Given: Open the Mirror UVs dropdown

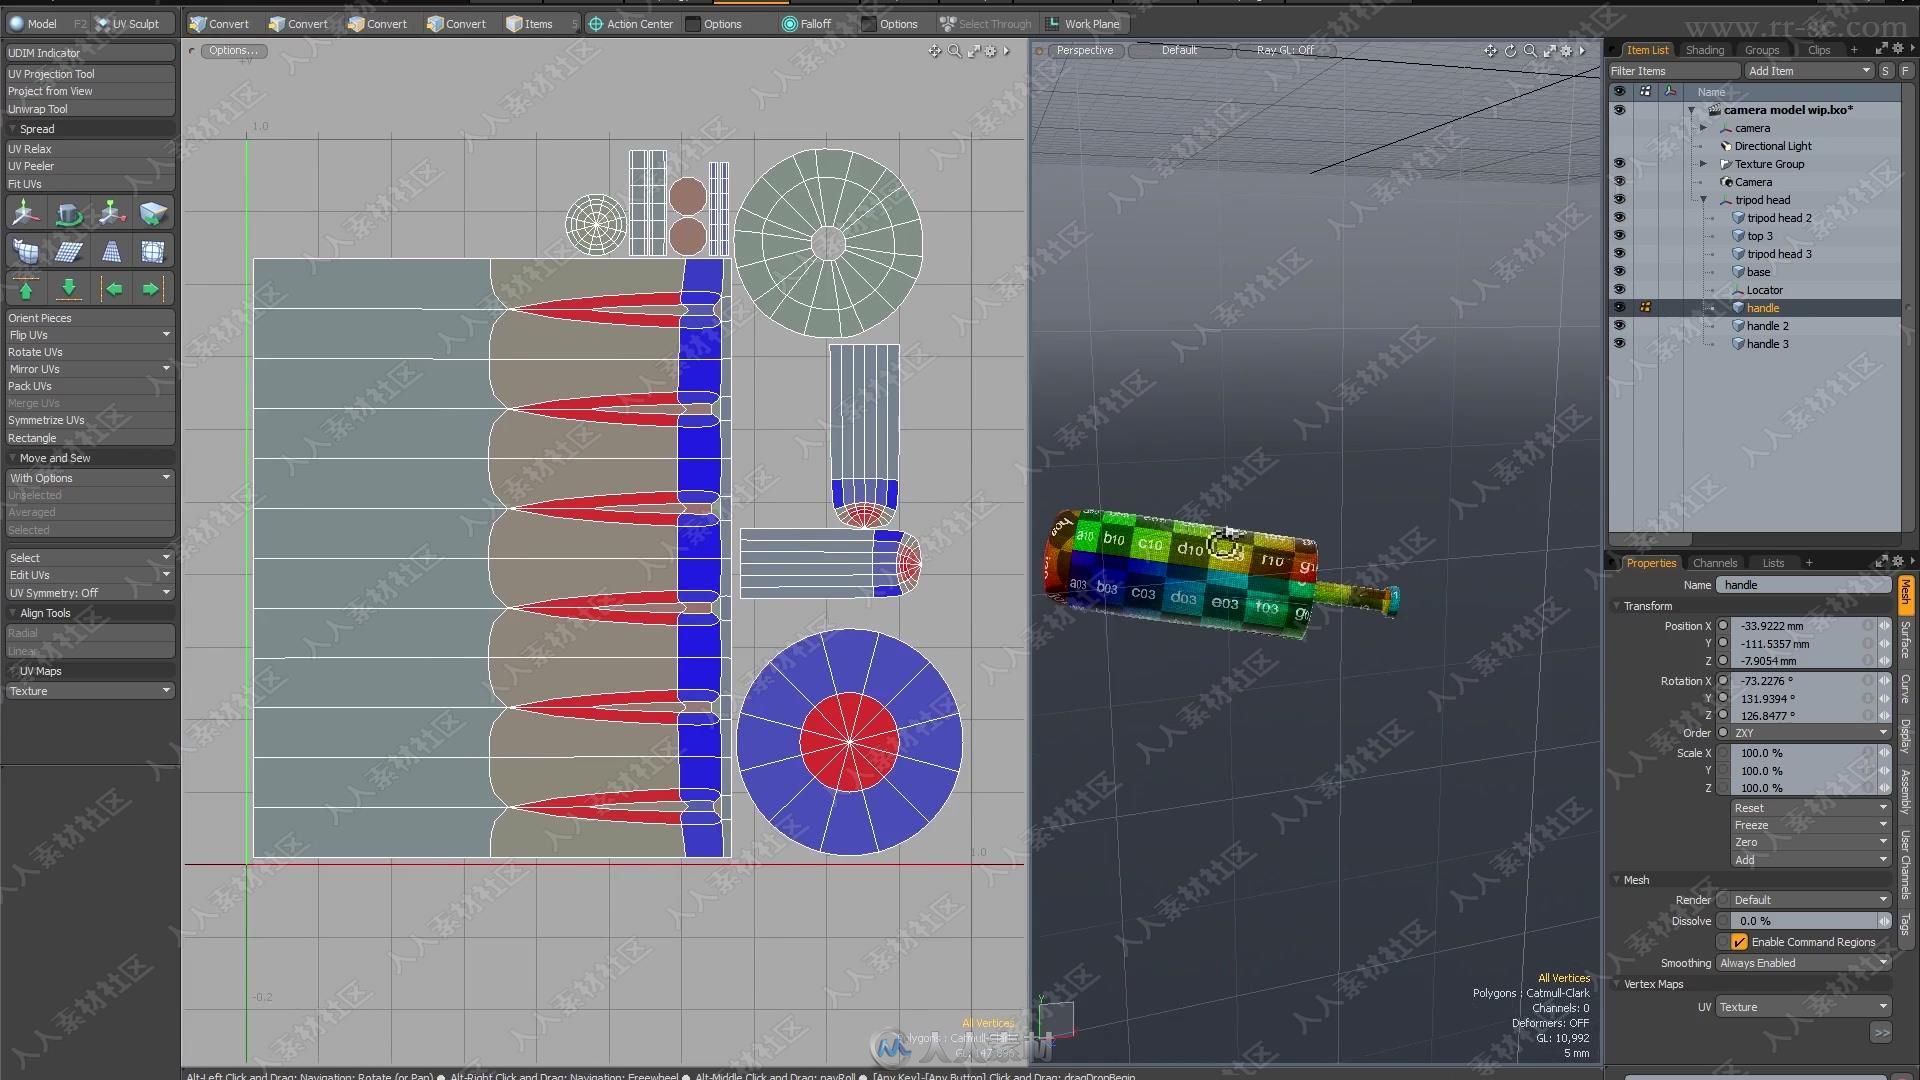Looking at the screenshot, I should pyautogui.click(x=90, y=369).
